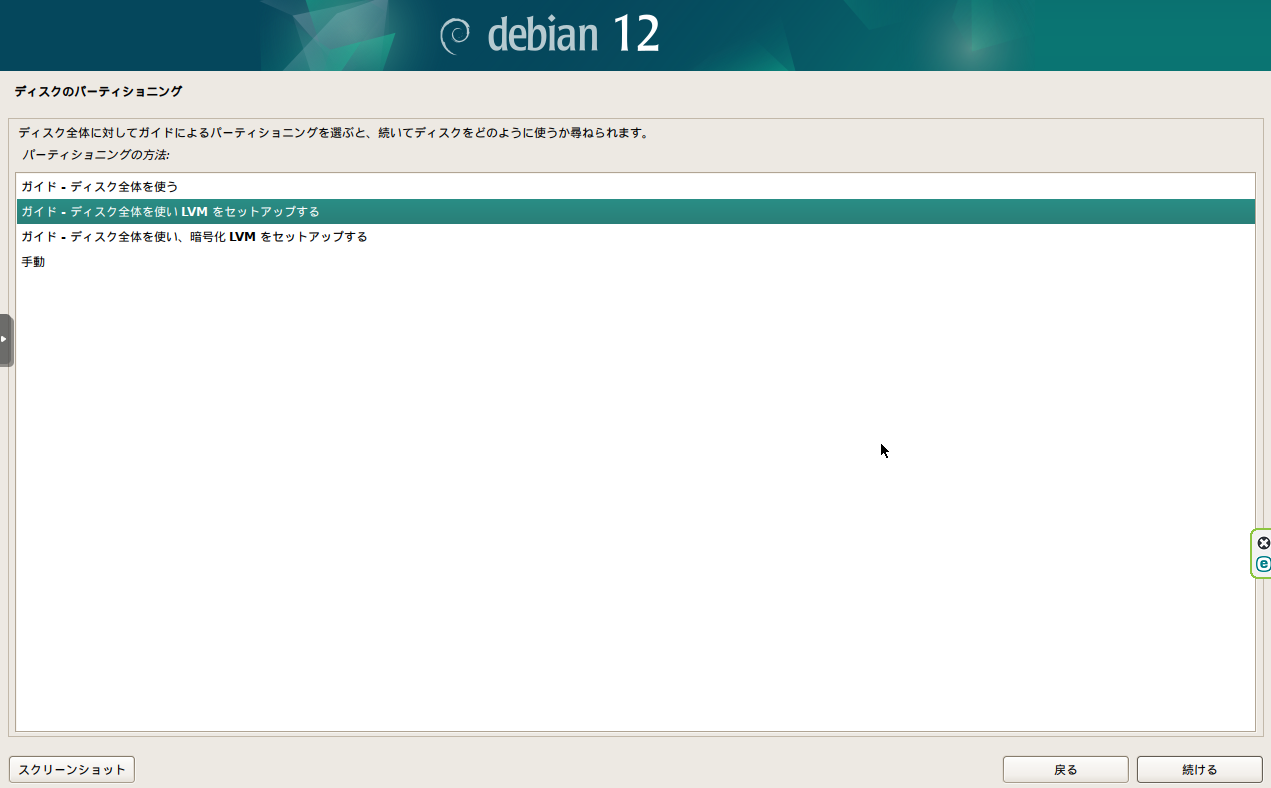Click the "12" version number in banner
This screenshot has height=788, width=1271.
[x=635, y=35]
